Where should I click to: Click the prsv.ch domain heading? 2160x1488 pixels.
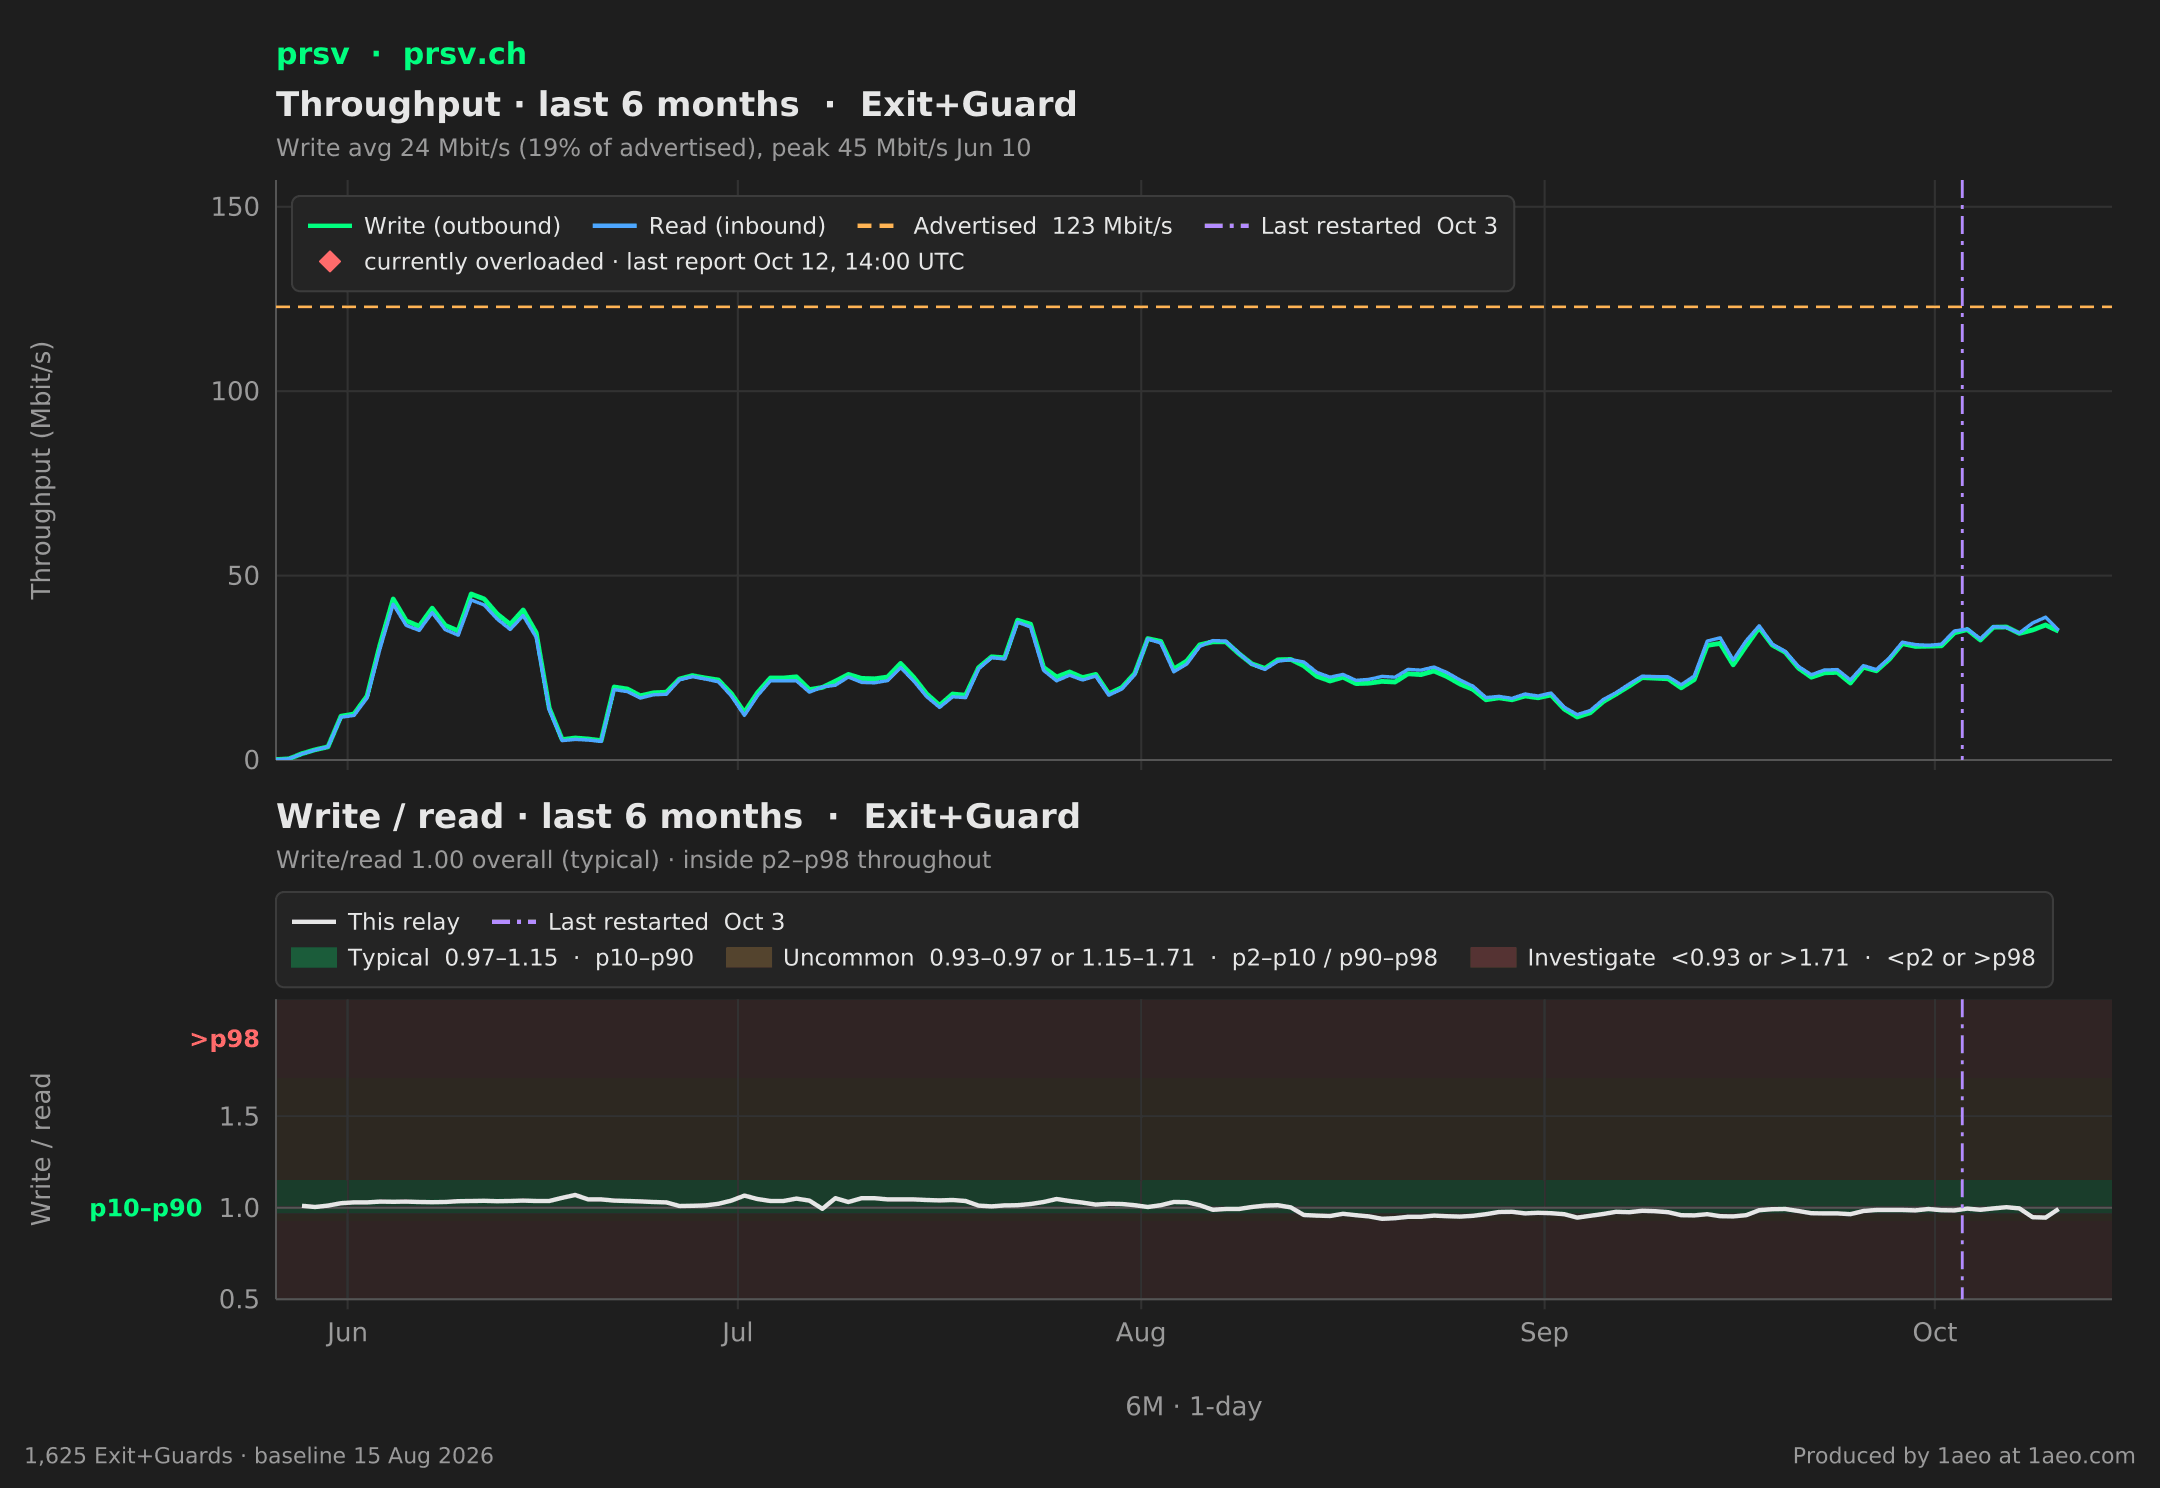[464, 54]
